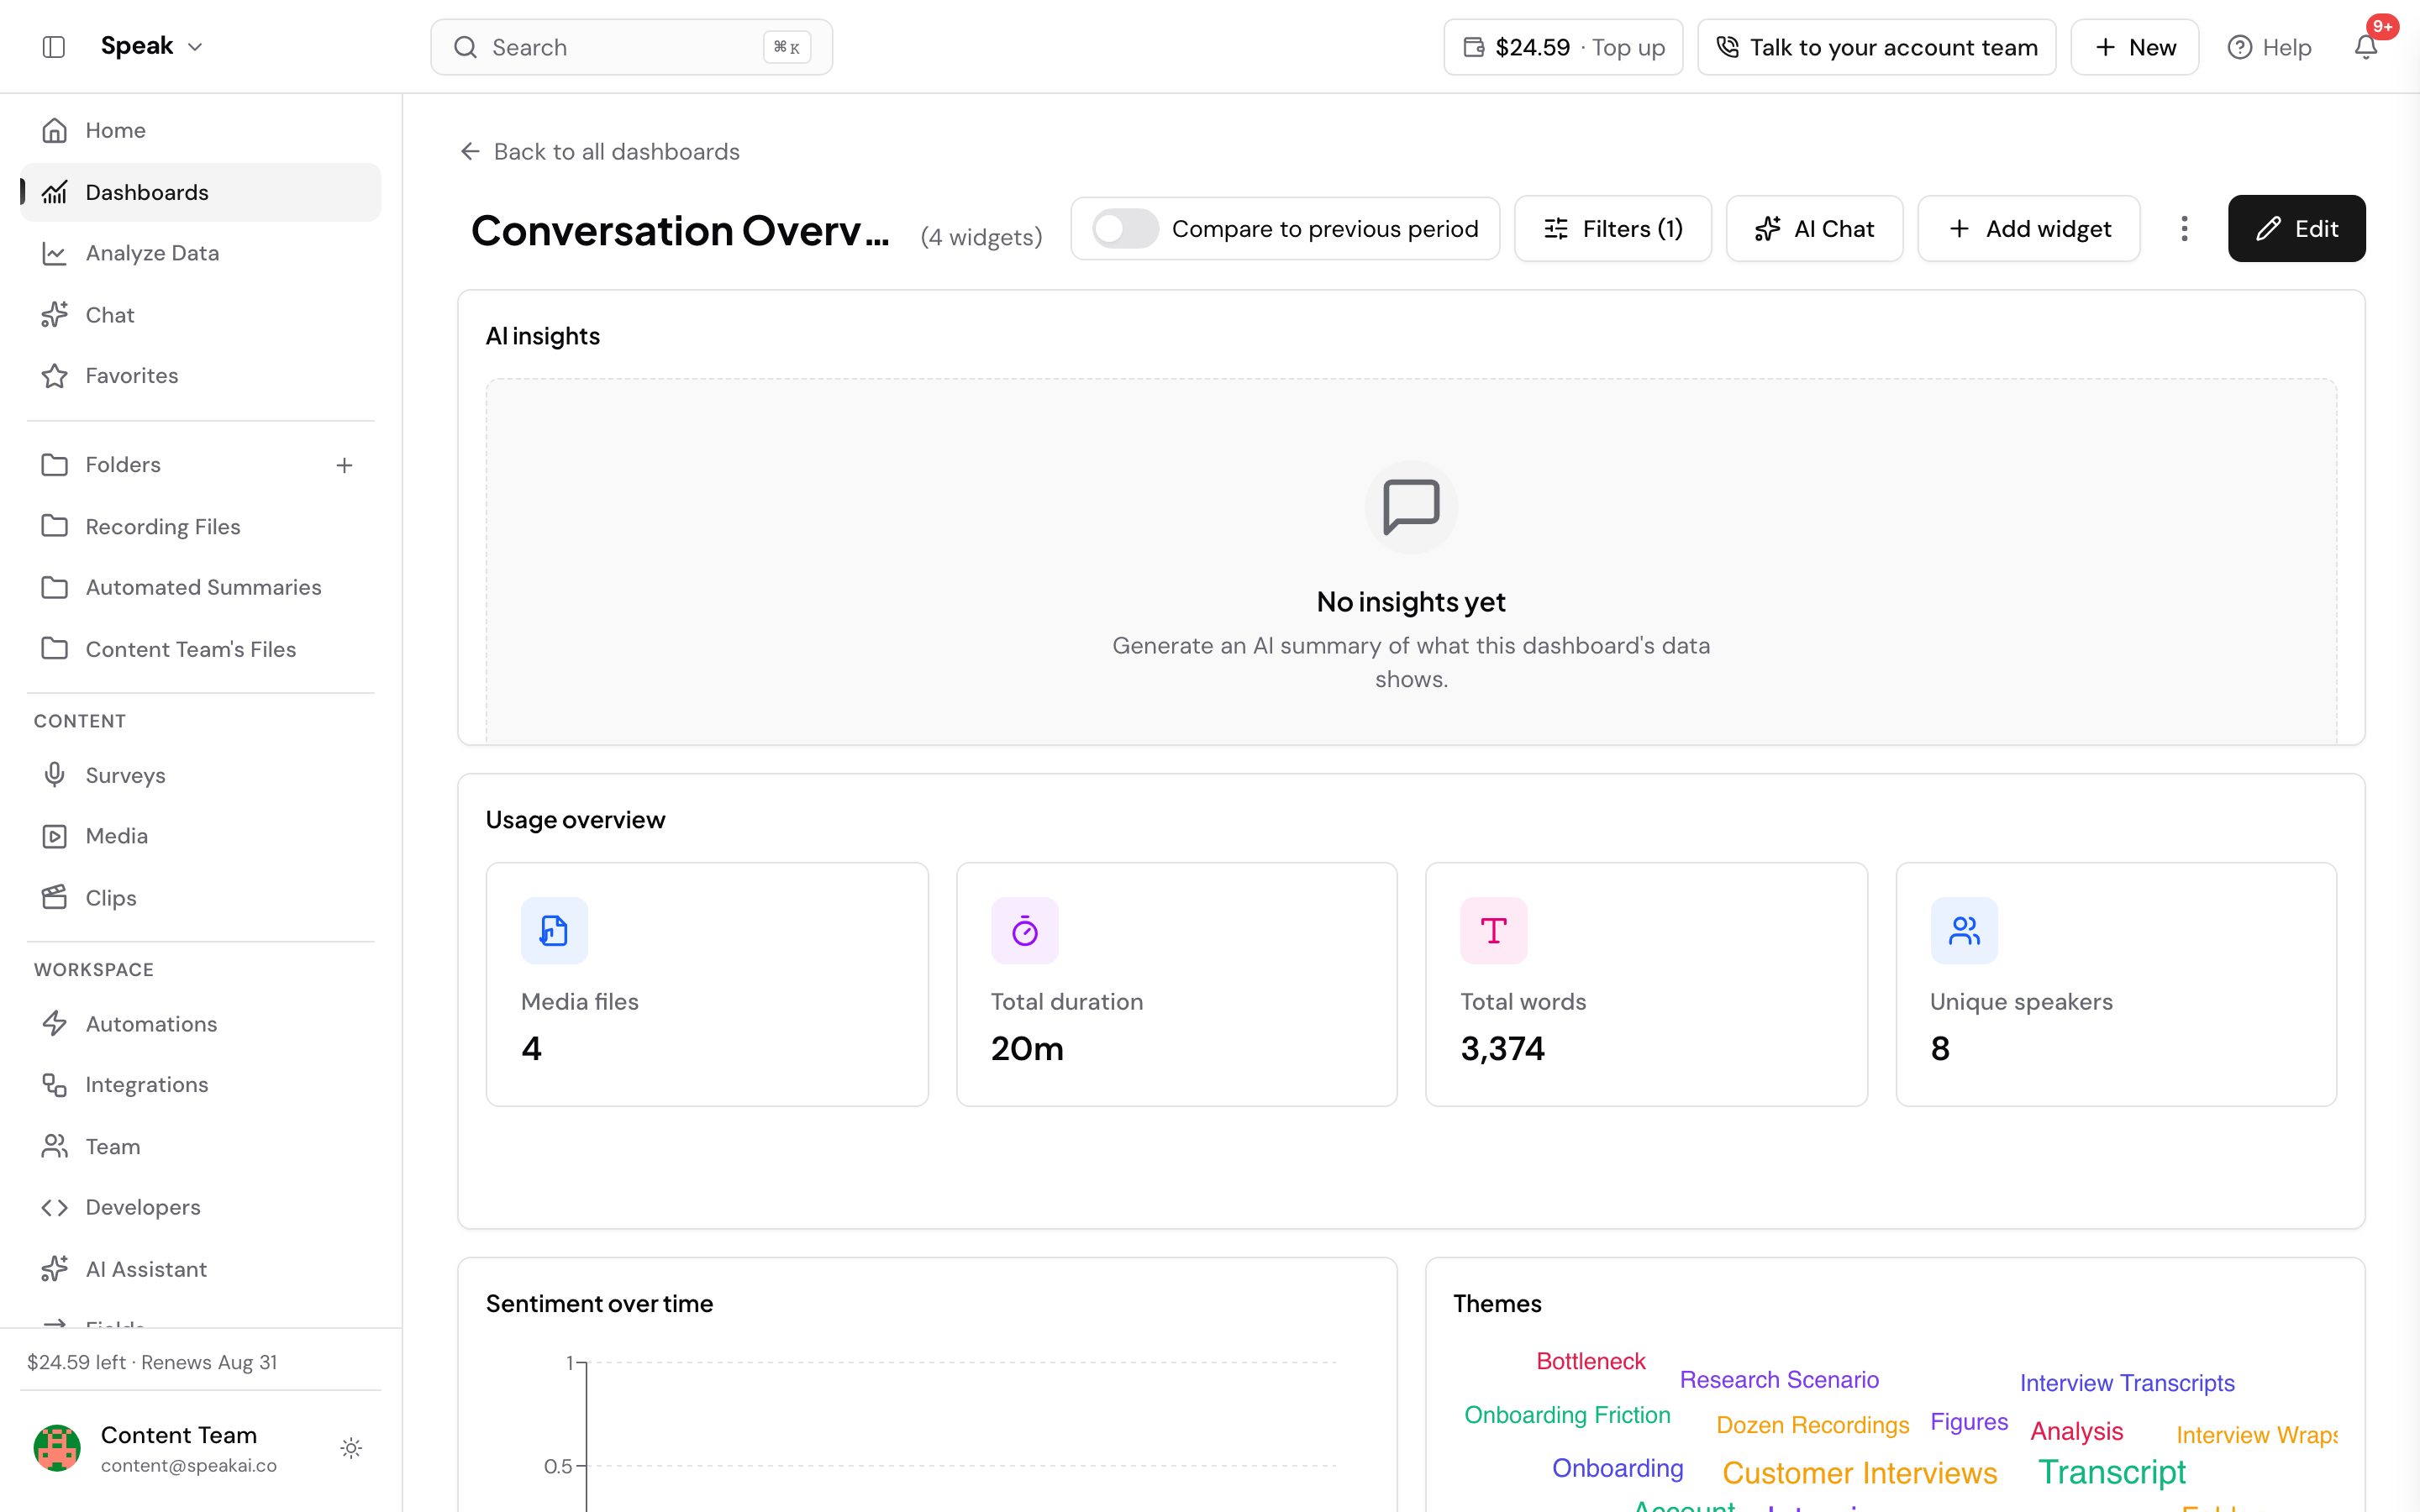Image resolution: width=2420 pixels, height=1512 pixels.
Task: Open Developers in the sidebar
Action: pos(200,1207)
